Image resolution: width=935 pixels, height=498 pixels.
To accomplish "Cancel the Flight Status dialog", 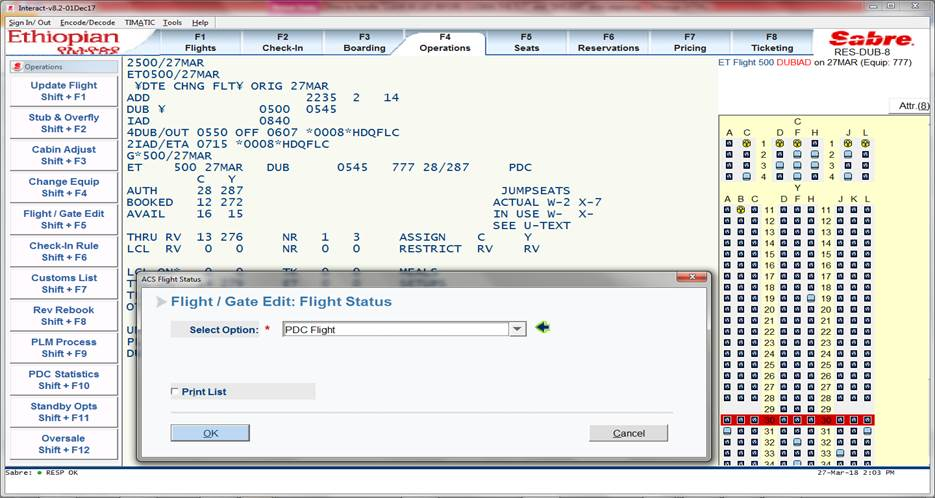I will pyautogui.click(x=629, y=433).
